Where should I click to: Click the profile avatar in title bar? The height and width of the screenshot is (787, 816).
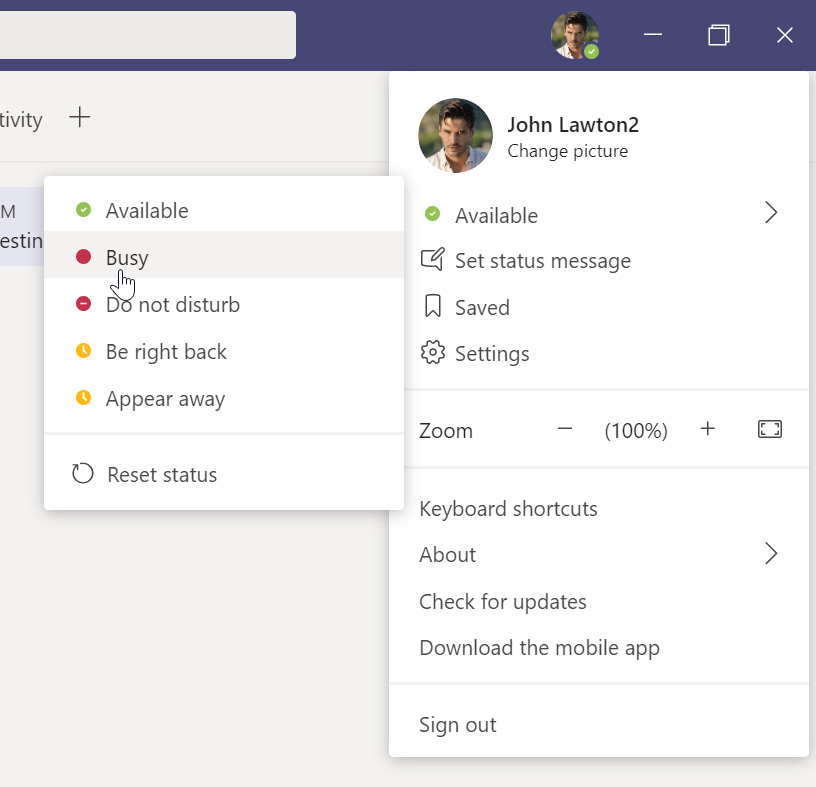tap(575, 35)
